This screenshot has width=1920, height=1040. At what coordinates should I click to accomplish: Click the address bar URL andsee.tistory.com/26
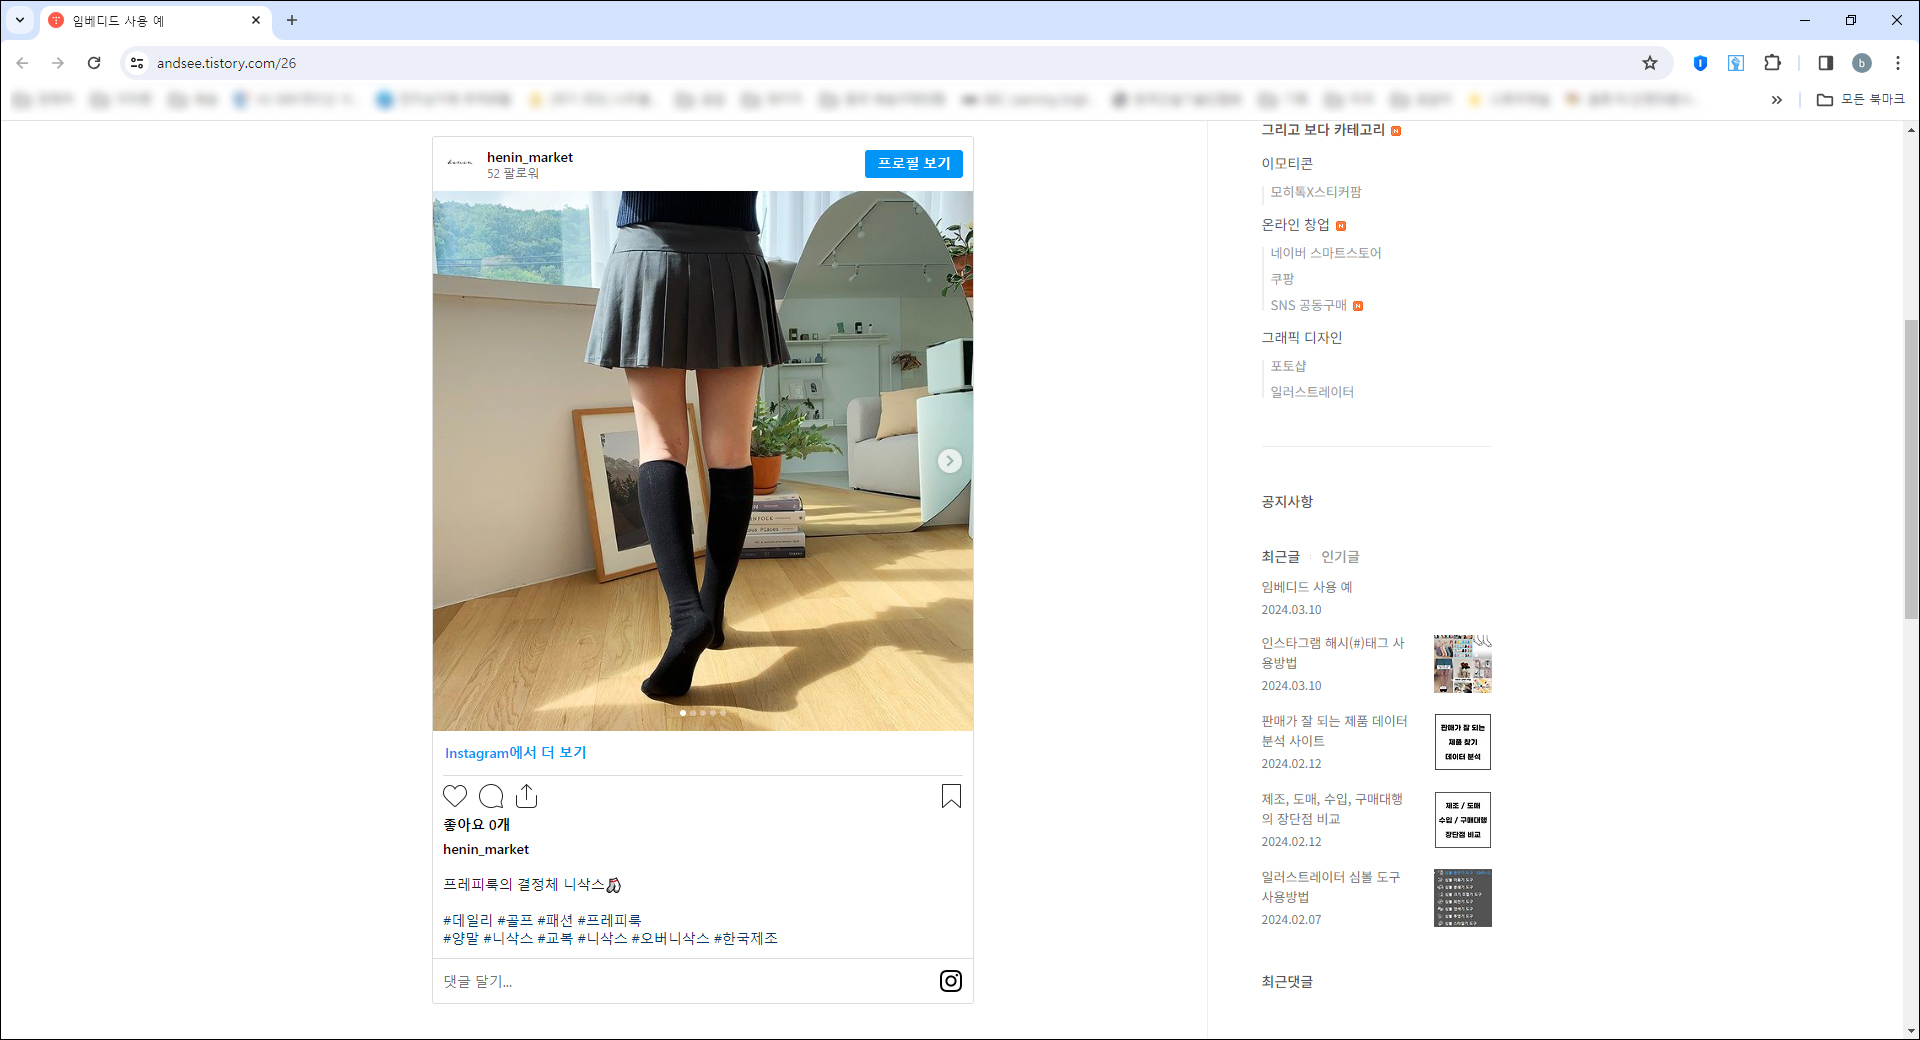227,63
